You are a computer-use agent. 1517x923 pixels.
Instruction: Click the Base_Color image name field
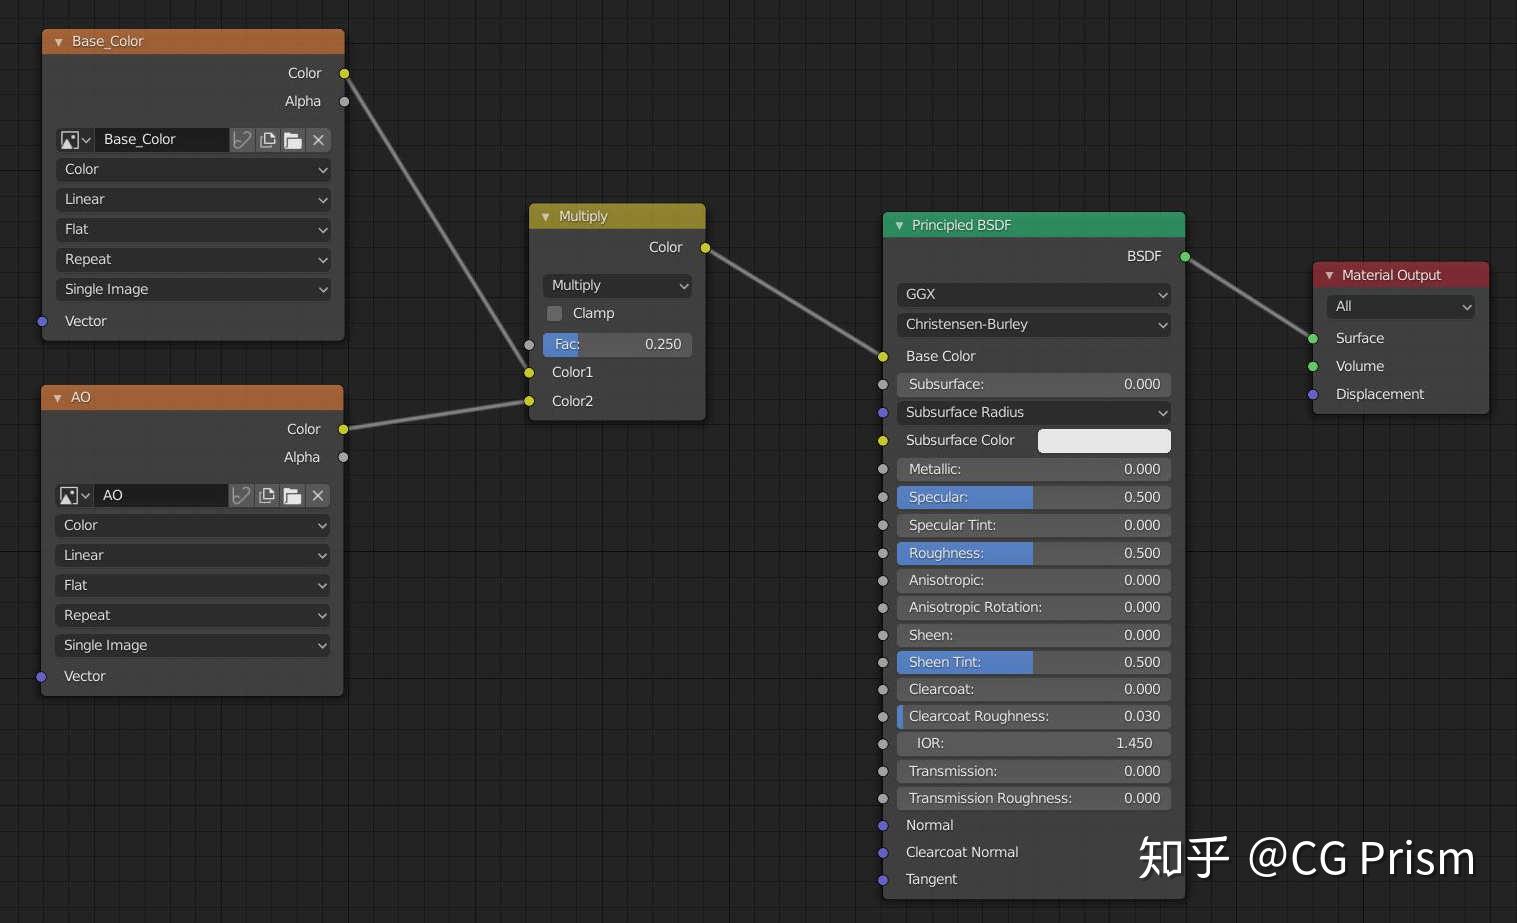pos(163,140)
